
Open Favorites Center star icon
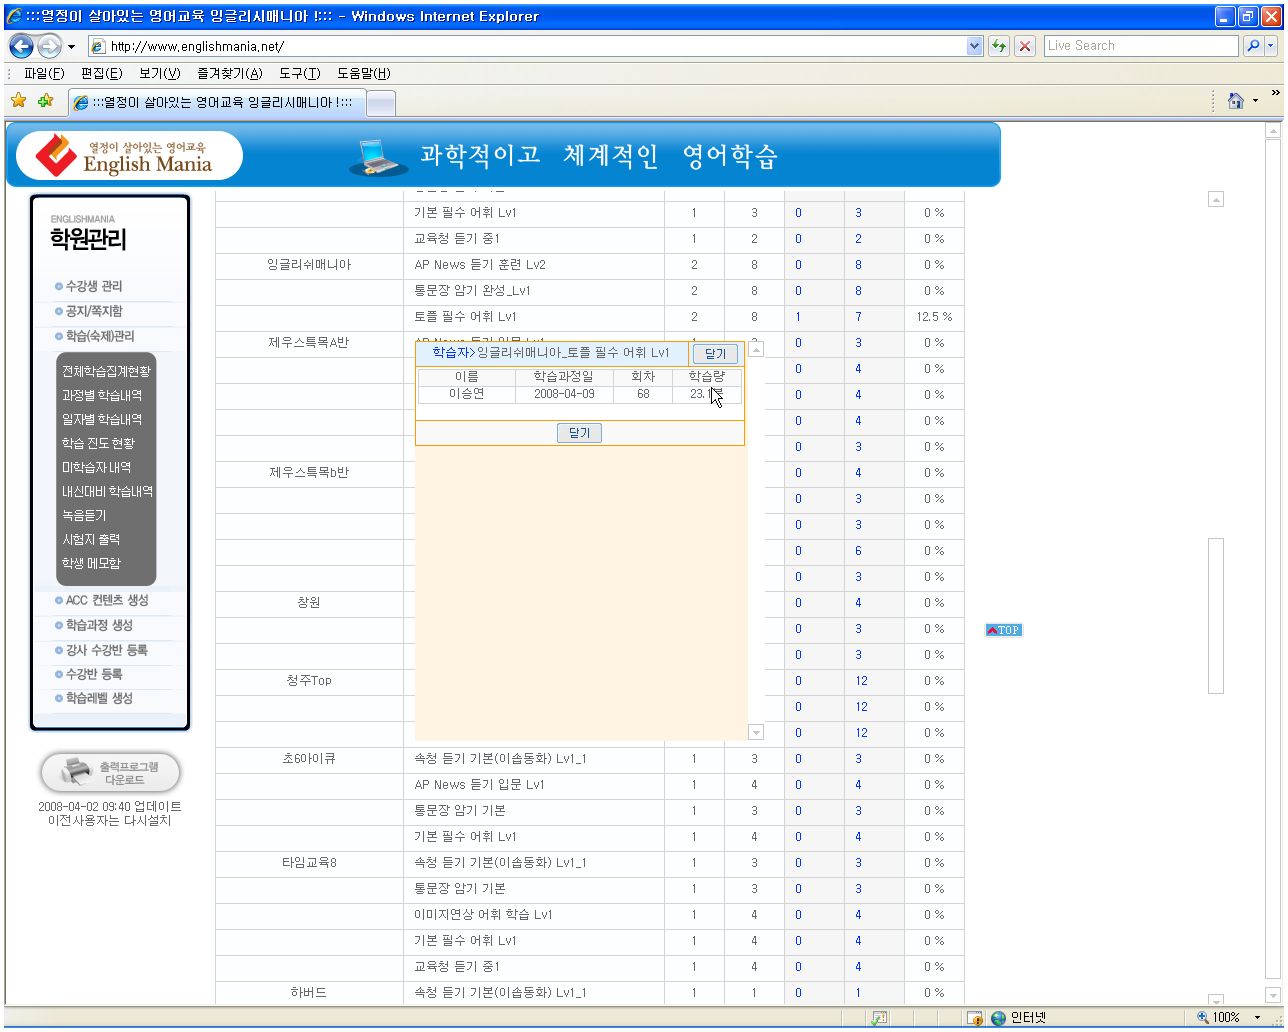[x=18, y=101]
